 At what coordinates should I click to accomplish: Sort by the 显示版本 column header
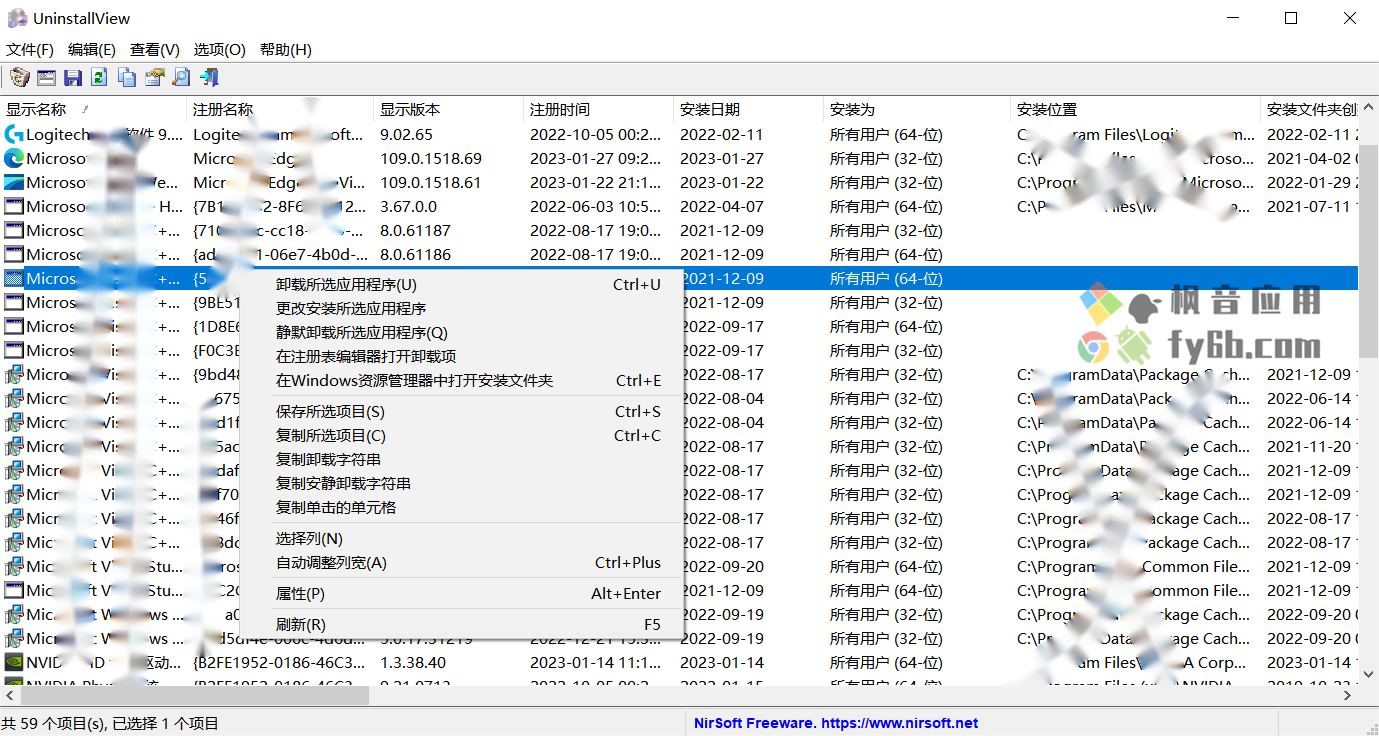tap(449, 110)
